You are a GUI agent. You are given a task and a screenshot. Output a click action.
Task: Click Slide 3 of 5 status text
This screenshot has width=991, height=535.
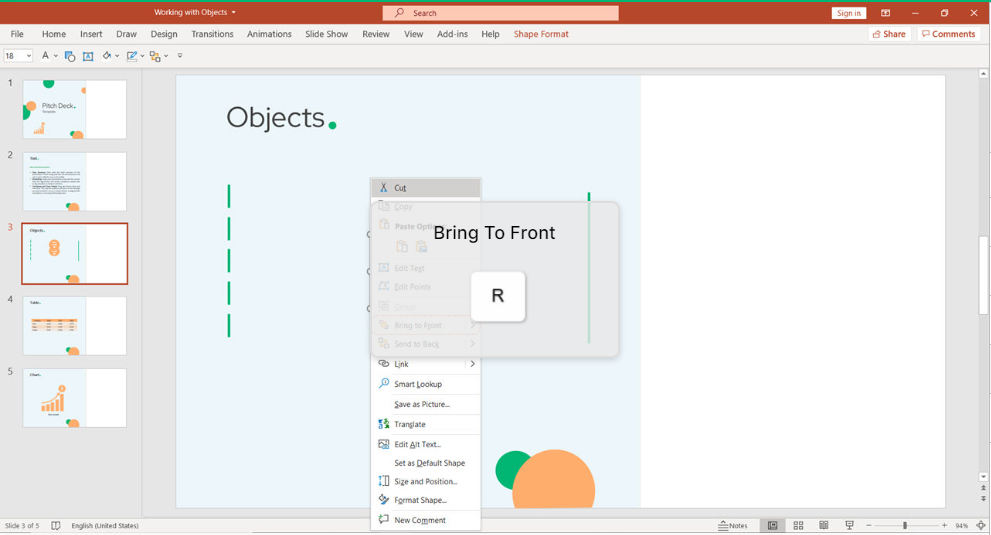pos(22,526)
